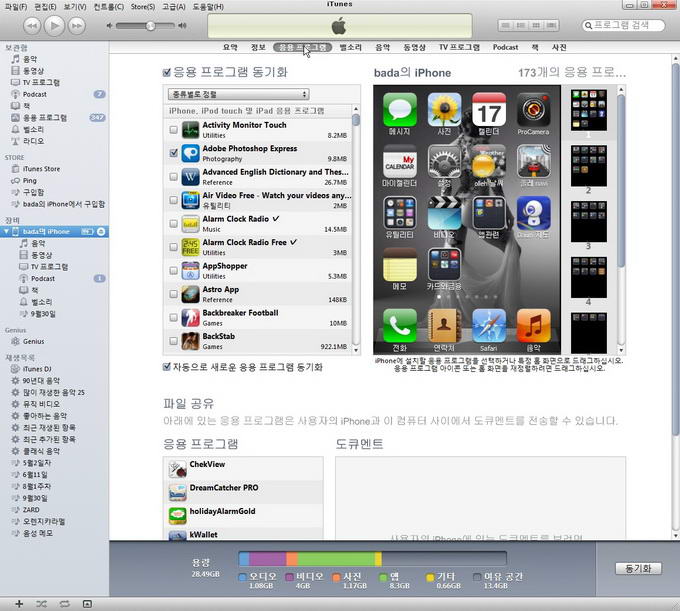Check the Alarm Clock Radio Free checkbox
This screenshot has width=680, height=611.
[173, 247]
